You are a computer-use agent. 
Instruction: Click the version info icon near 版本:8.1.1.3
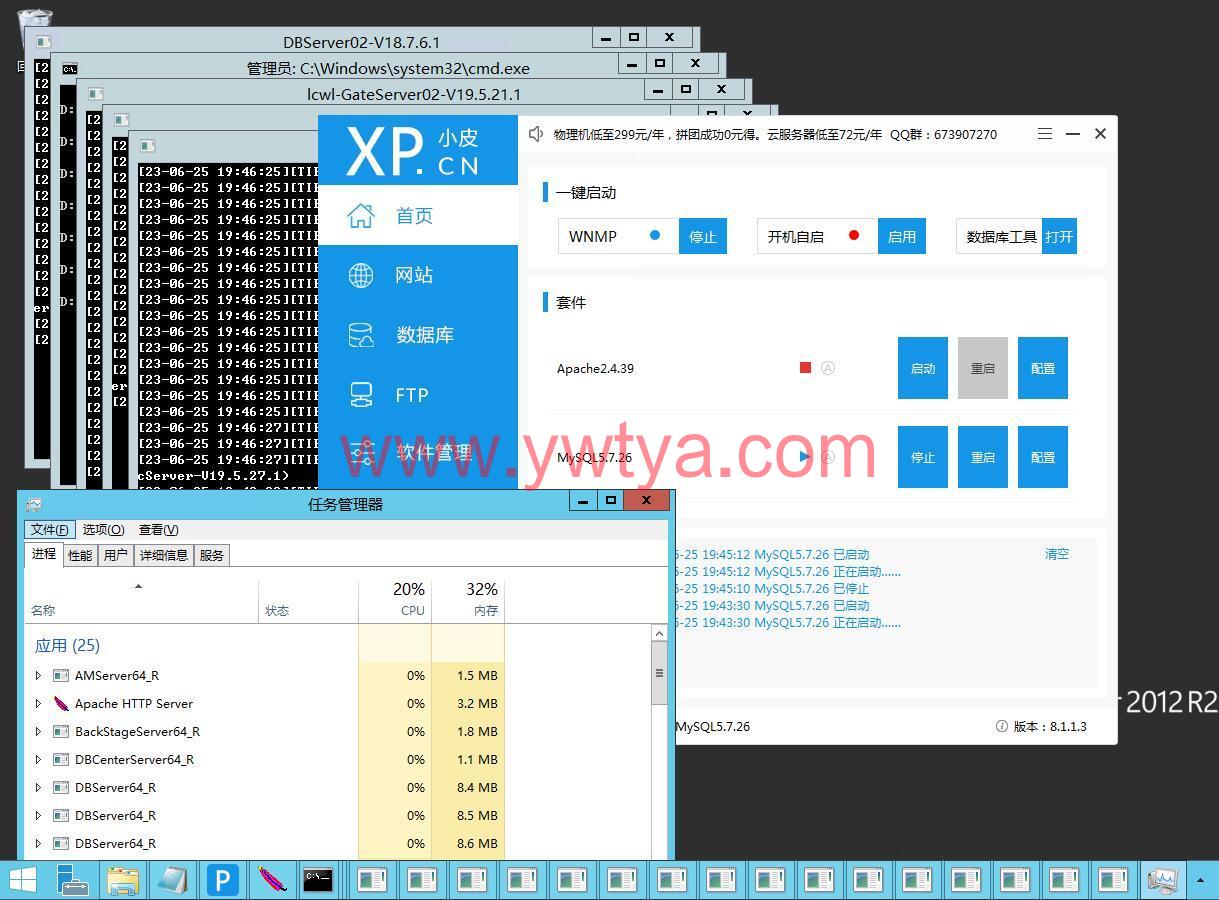(1002, 727)
